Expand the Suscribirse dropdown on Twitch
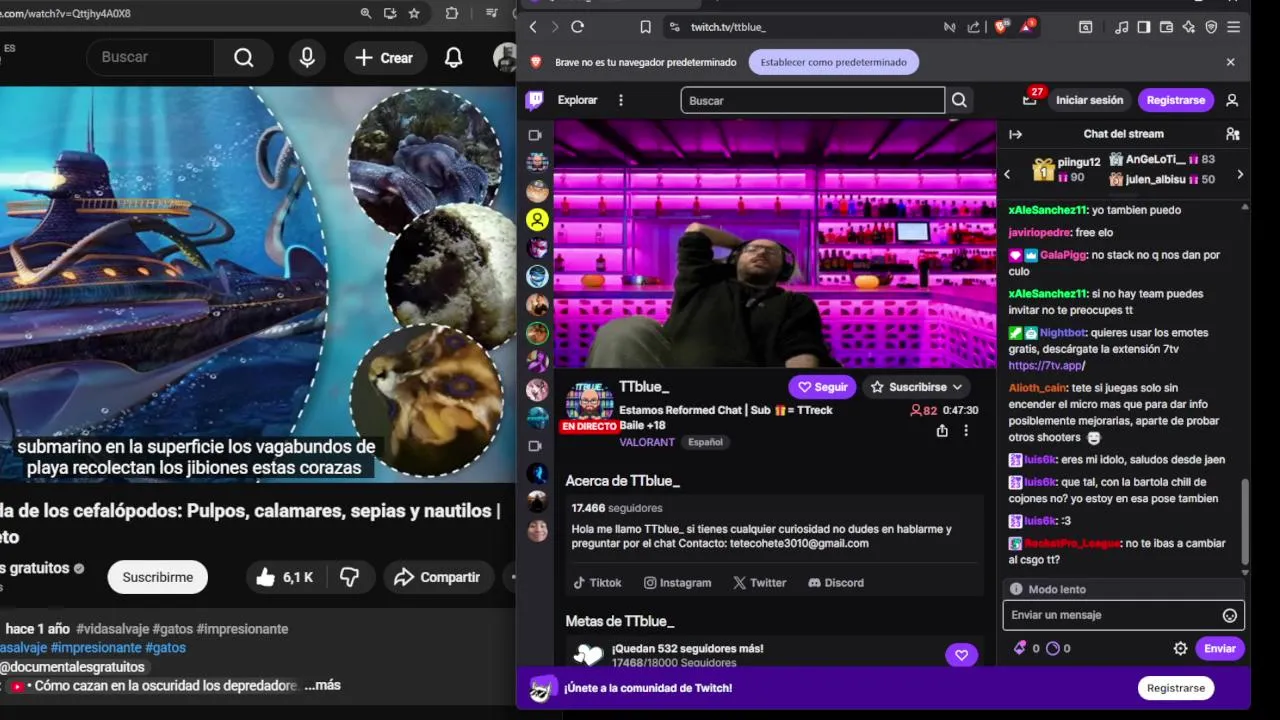The width and height of the screenshot is (1280, 720). pos(915,387)
